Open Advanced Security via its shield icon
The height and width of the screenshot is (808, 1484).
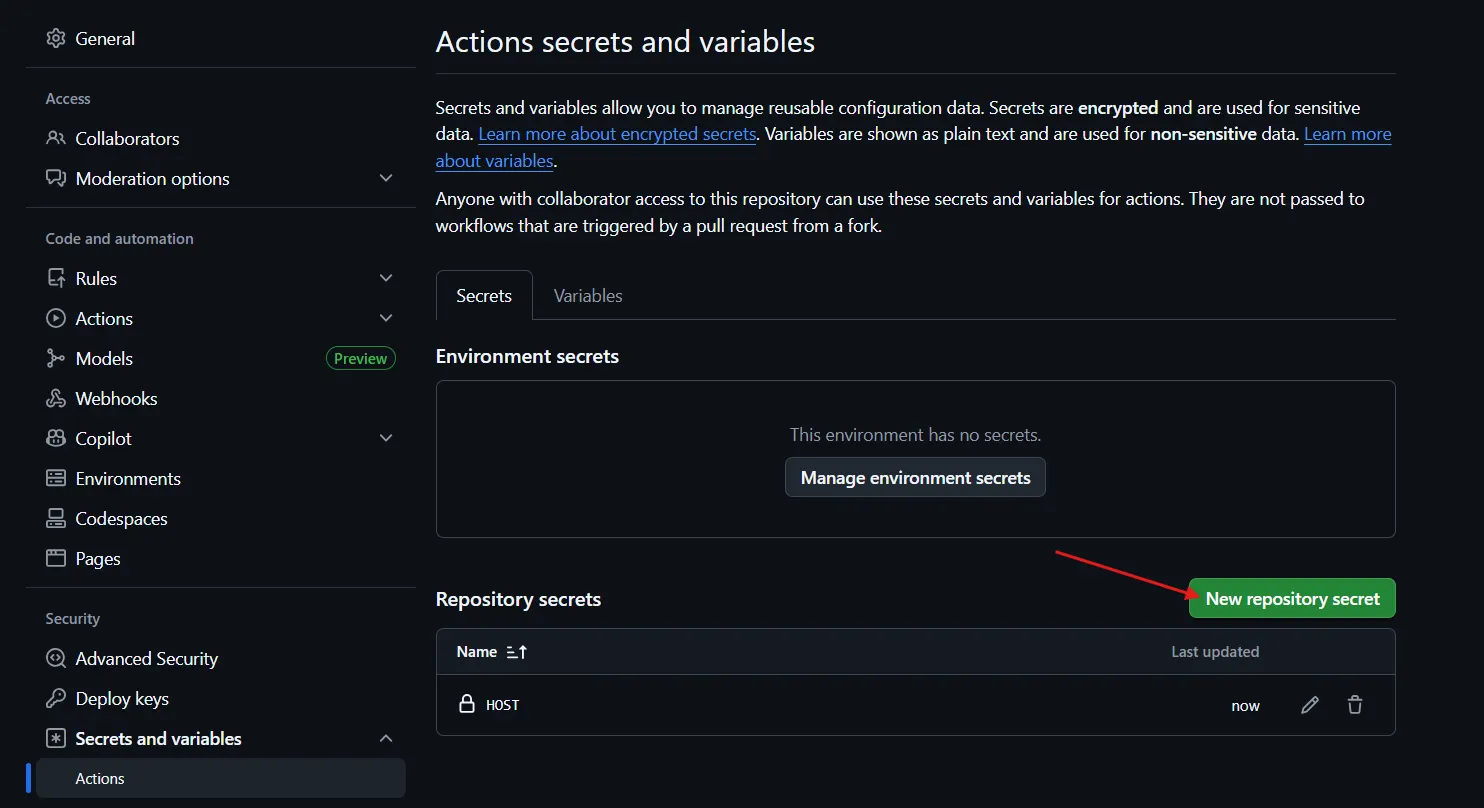[x=56, y=659]
